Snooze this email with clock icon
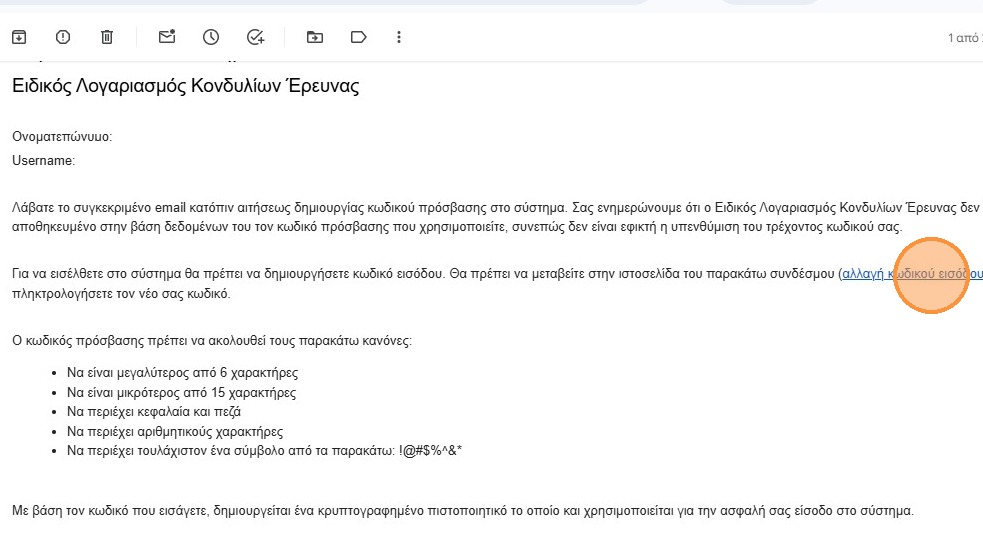983x549 pixels. [211, 37]
